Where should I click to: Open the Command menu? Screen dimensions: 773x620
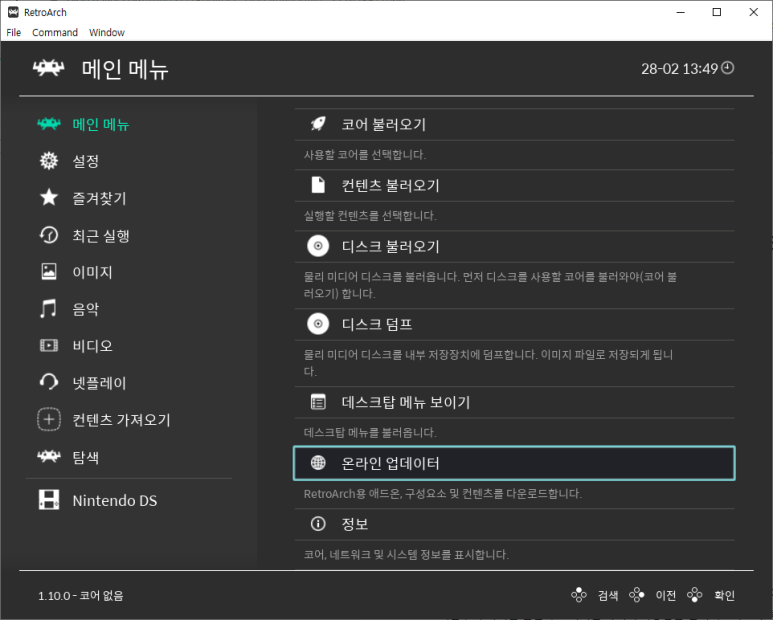pos(55,33)
